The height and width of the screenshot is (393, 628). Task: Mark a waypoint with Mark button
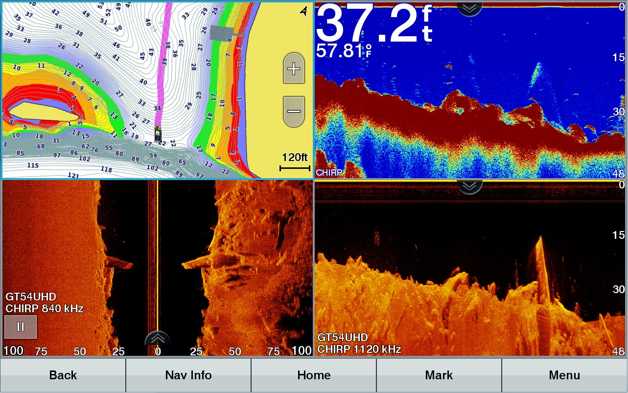(439, 375)
